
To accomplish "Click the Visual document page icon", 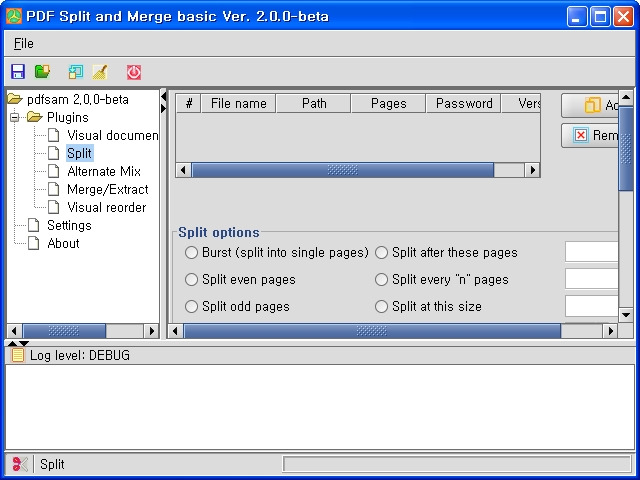I will [x=53, y=135].
